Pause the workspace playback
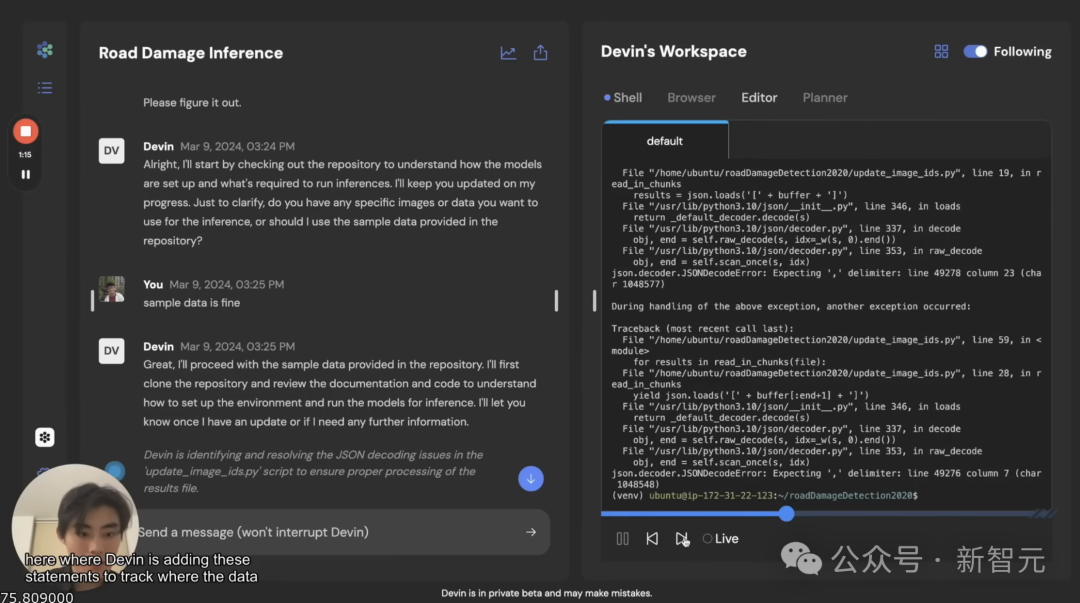1080x603 pixels. point(622,539)
